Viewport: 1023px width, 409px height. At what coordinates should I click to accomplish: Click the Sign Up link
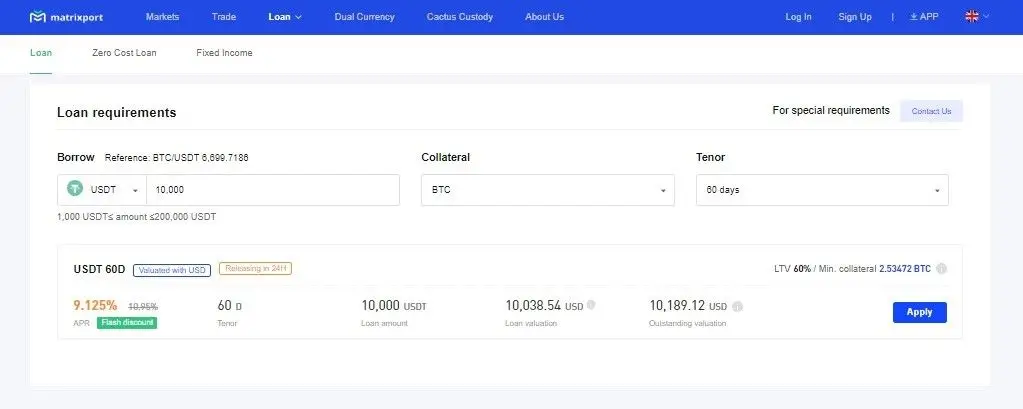pyautogui.click(x=855, y=17)
